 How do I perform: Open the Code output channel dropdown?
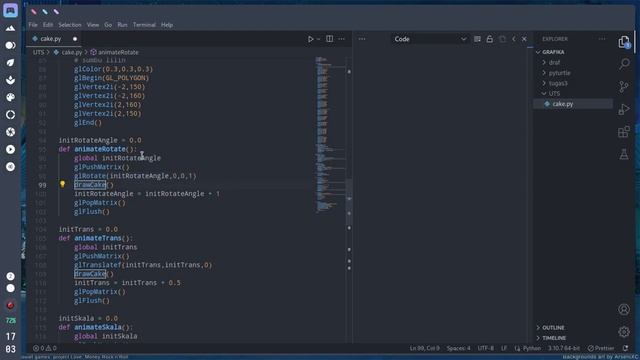tap(430, 39)
